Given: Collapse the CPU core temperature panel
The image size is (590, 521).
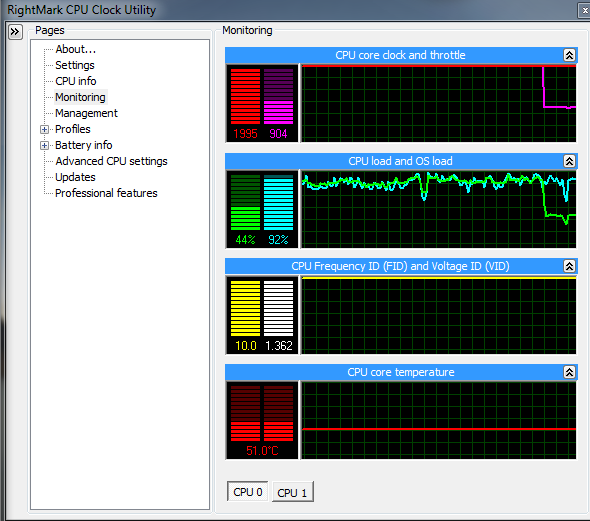Looking at the screenshot, I should [x=569, y=372].
